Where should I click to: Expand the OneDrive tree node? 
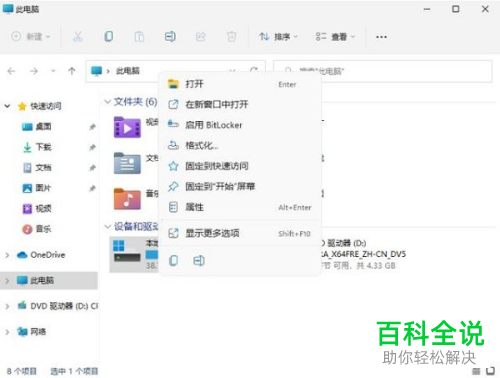[7, 255]
